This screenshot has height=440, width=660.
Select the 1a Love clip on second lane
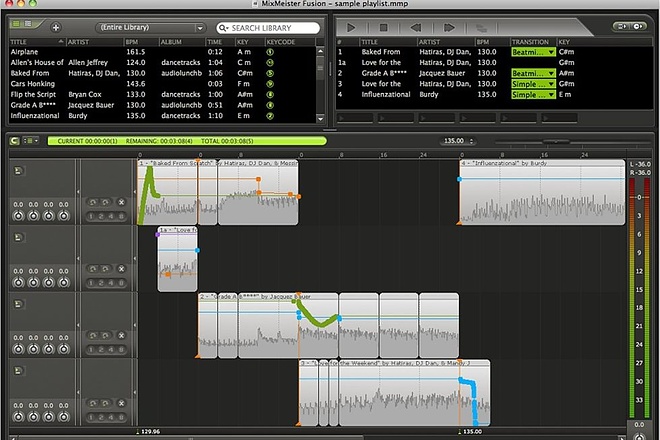pyautogui.click(x=178, y=259)
